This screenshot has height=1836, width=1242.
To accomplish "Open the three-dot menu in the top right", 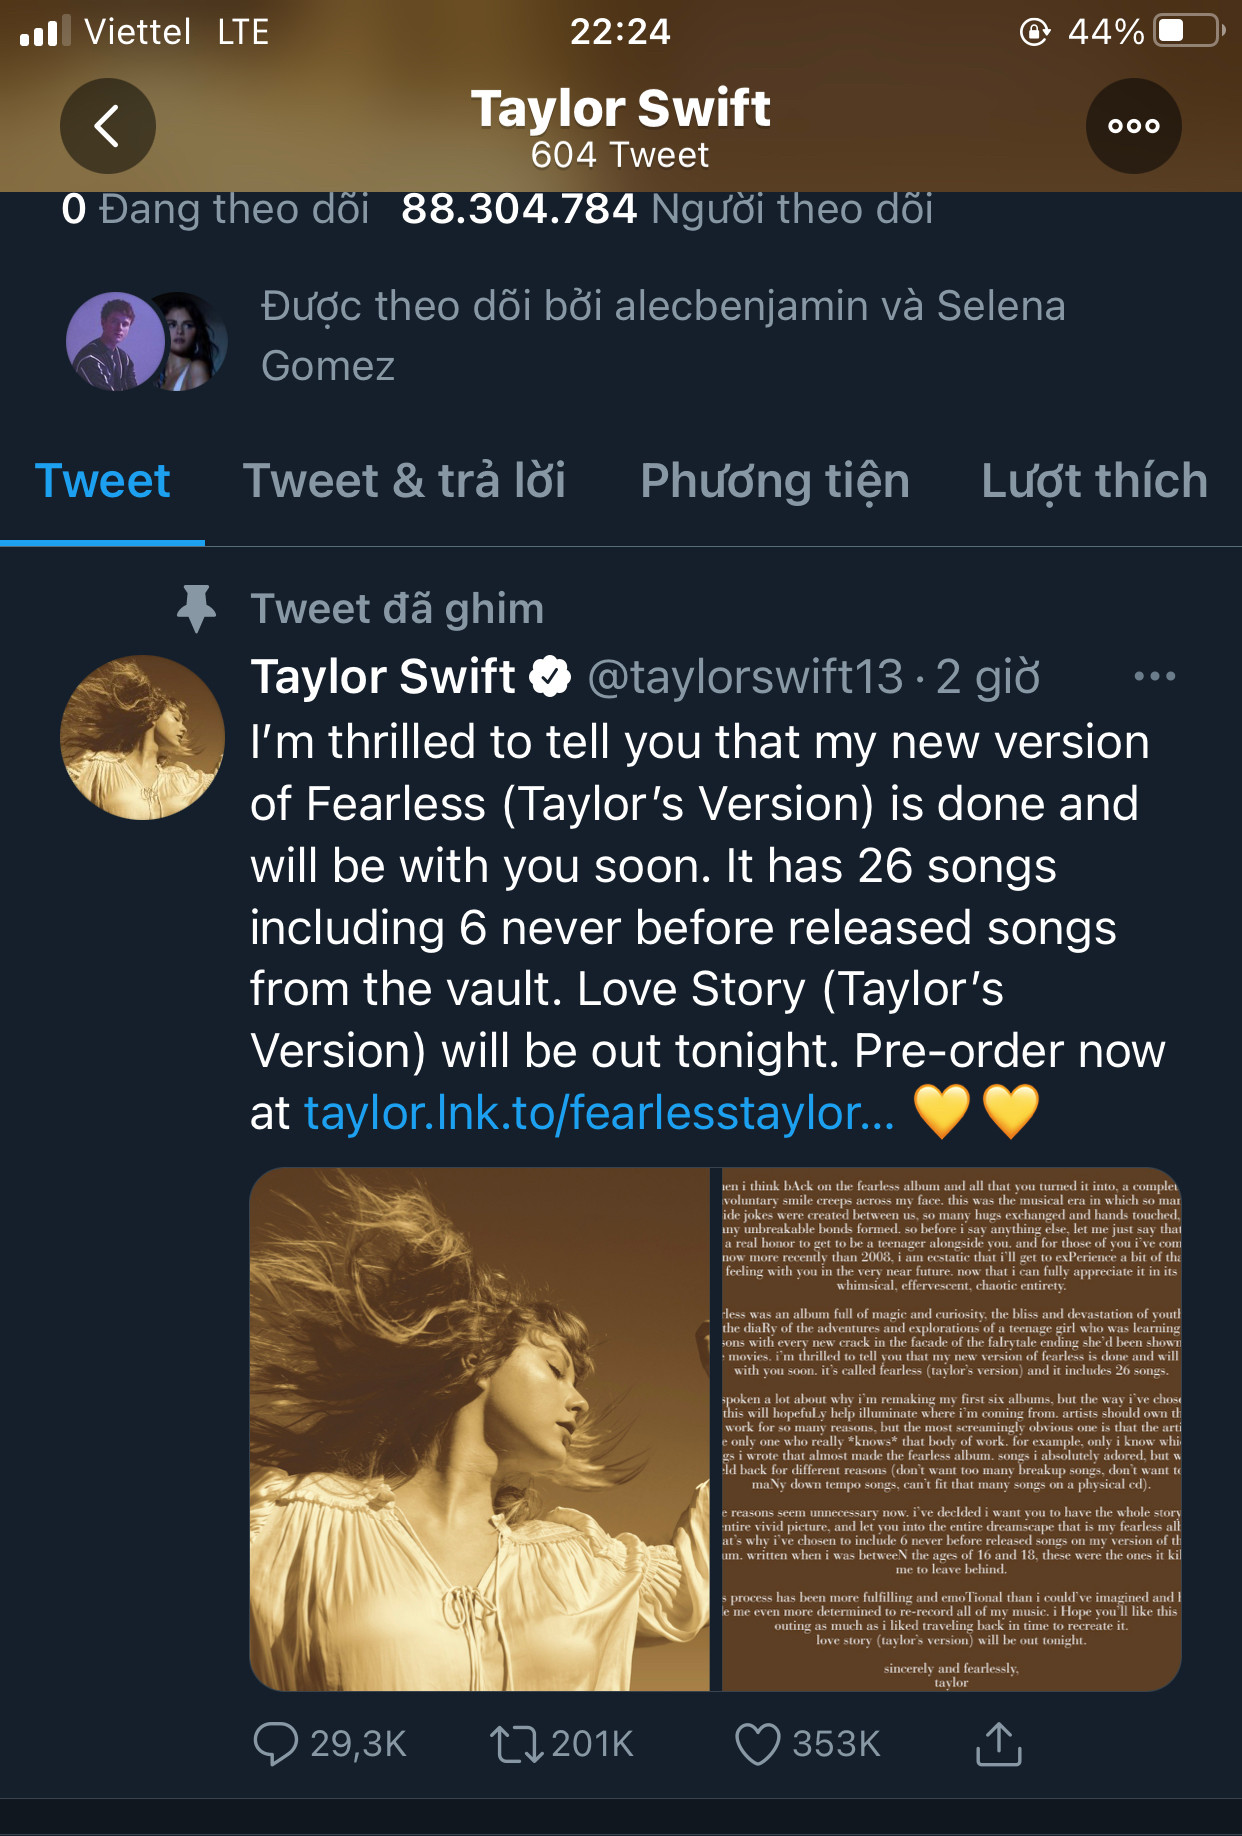I will pyautogui.click(x=1133, y=126).
